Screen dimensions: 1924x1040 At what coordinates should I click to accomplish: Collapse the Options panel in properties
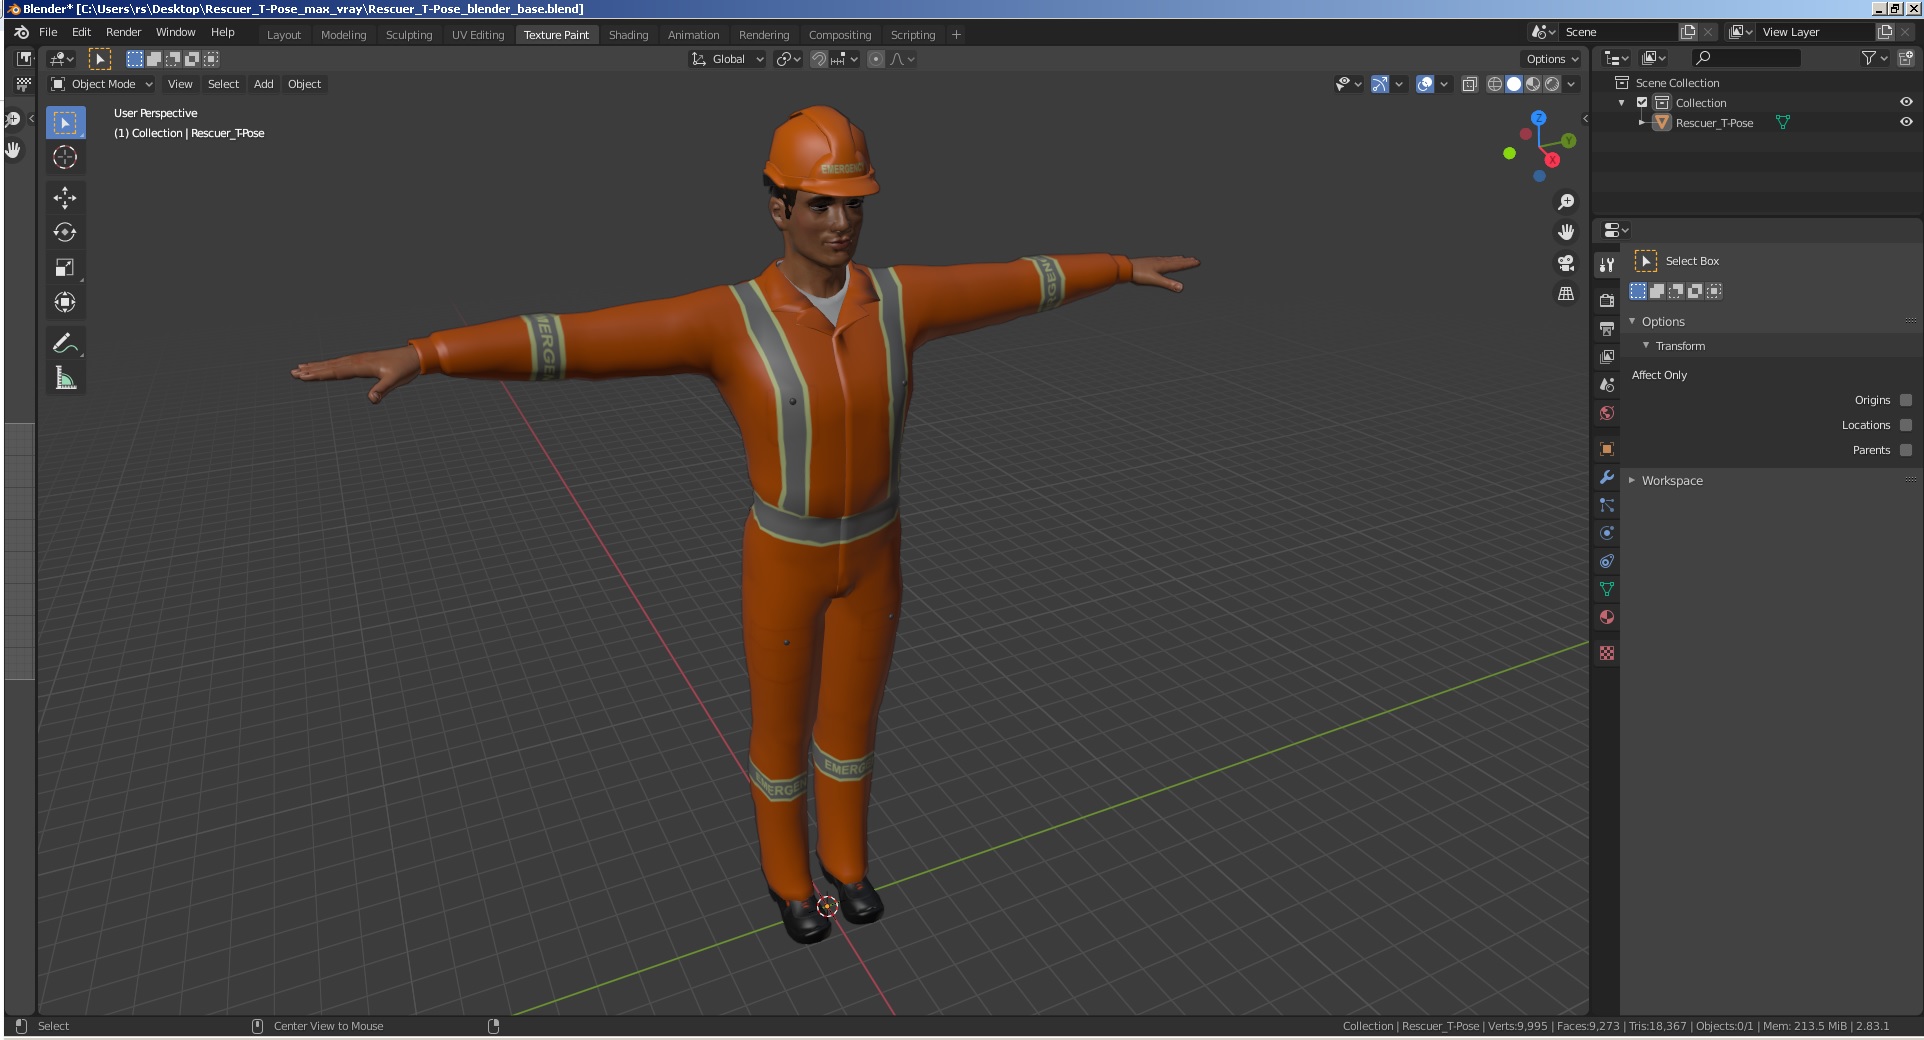pos(1633,321)
